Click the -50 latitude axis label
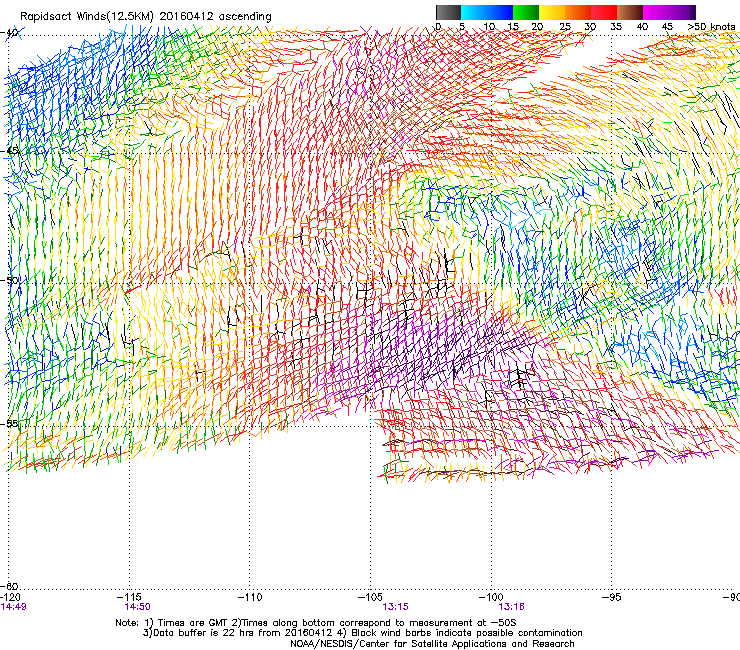Image resolution: width=740 pixels, height=650 pixels. (x=10, y=280)
